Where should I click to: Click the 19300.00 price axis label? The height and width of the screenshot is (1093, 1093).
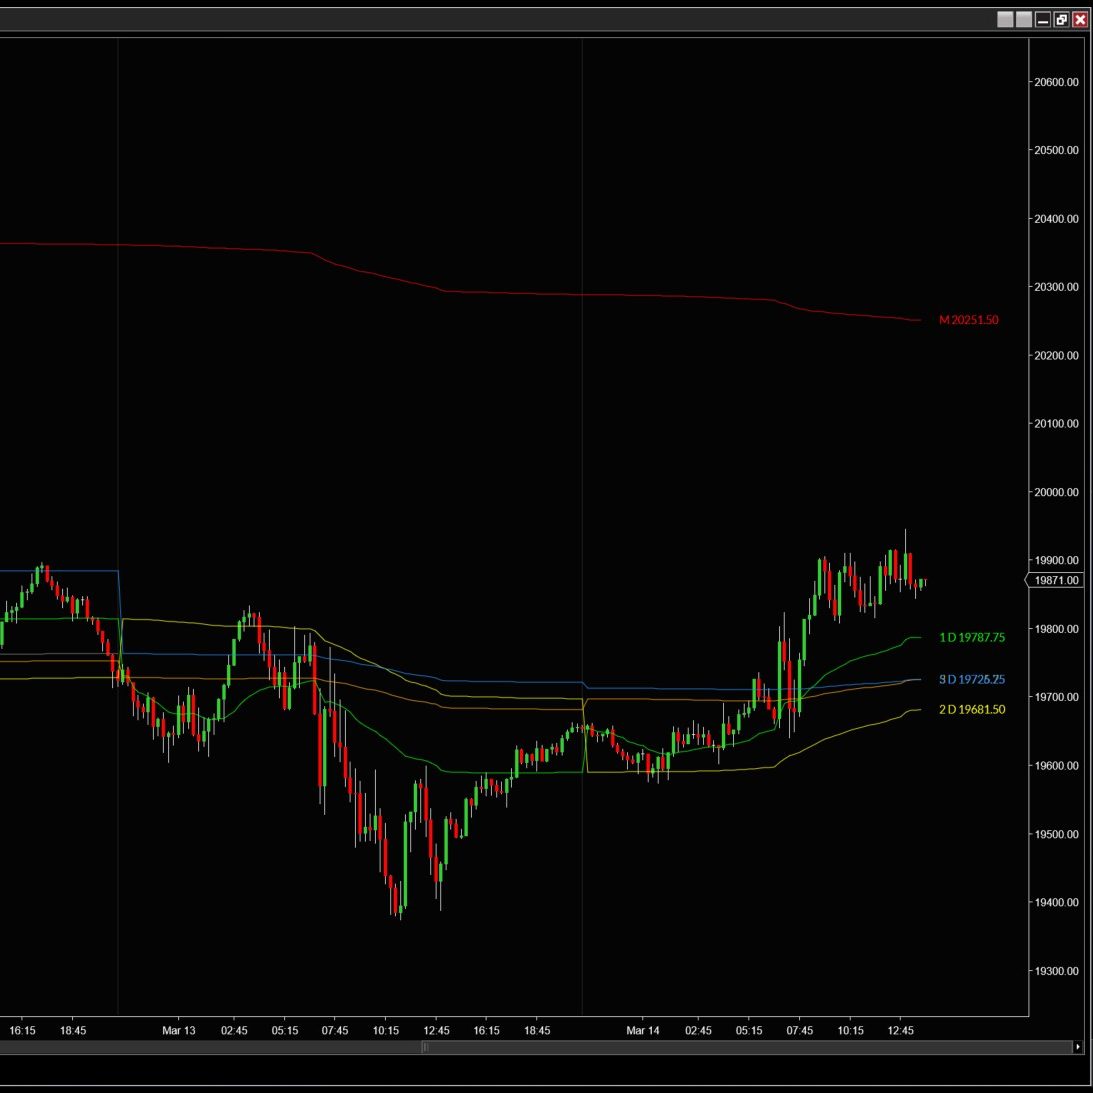[1056, 971]
